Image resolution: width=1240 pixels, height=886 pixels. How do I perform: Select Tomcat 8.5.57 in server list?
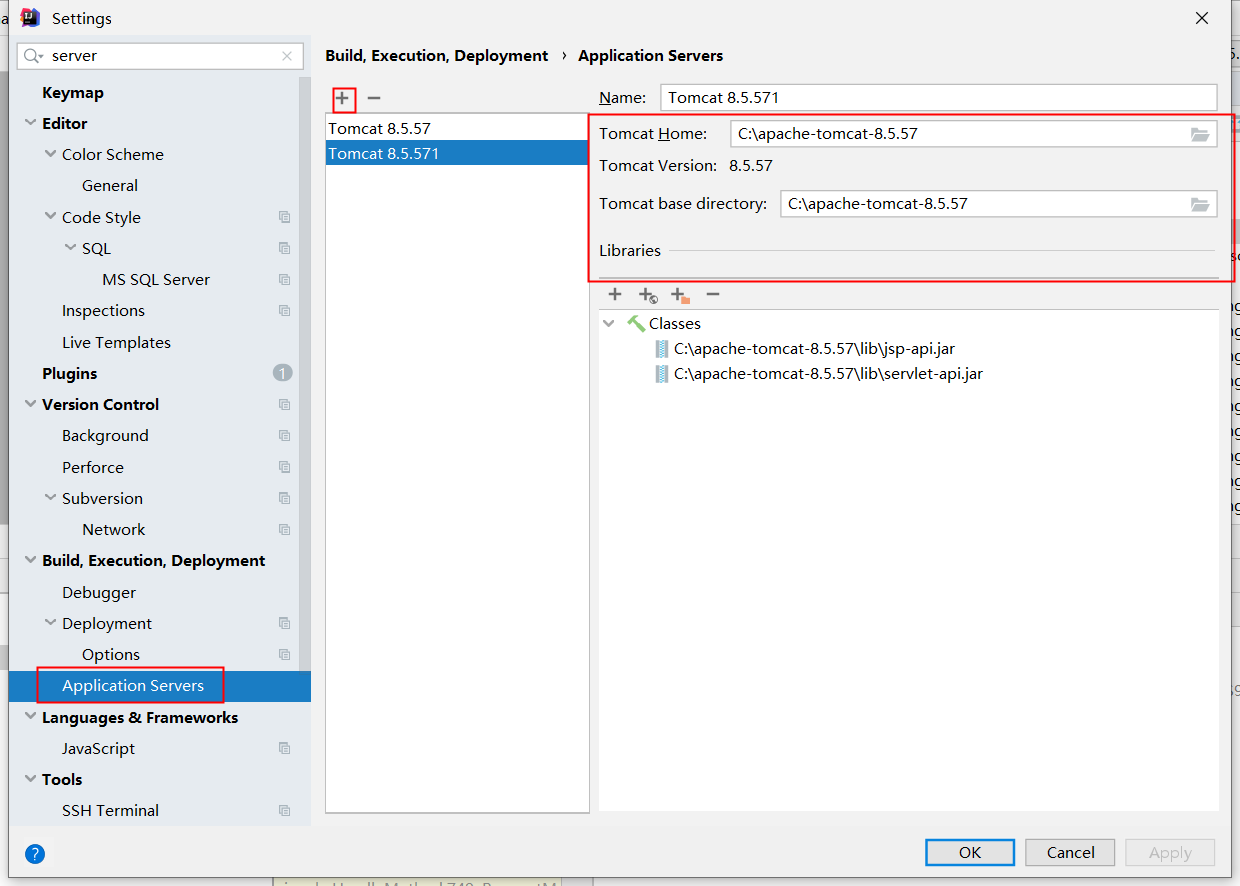(x=457, y=128)
